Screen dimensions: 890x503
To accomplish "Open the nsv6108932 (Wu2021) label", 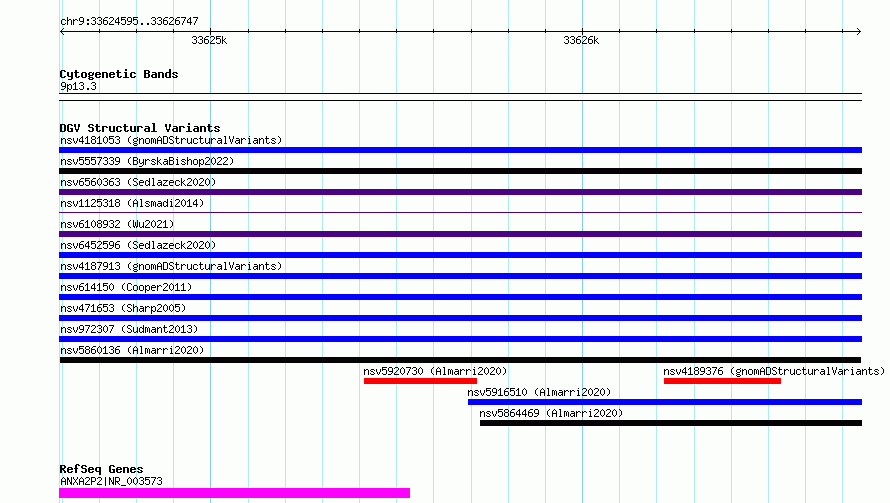I will point(117,224).
